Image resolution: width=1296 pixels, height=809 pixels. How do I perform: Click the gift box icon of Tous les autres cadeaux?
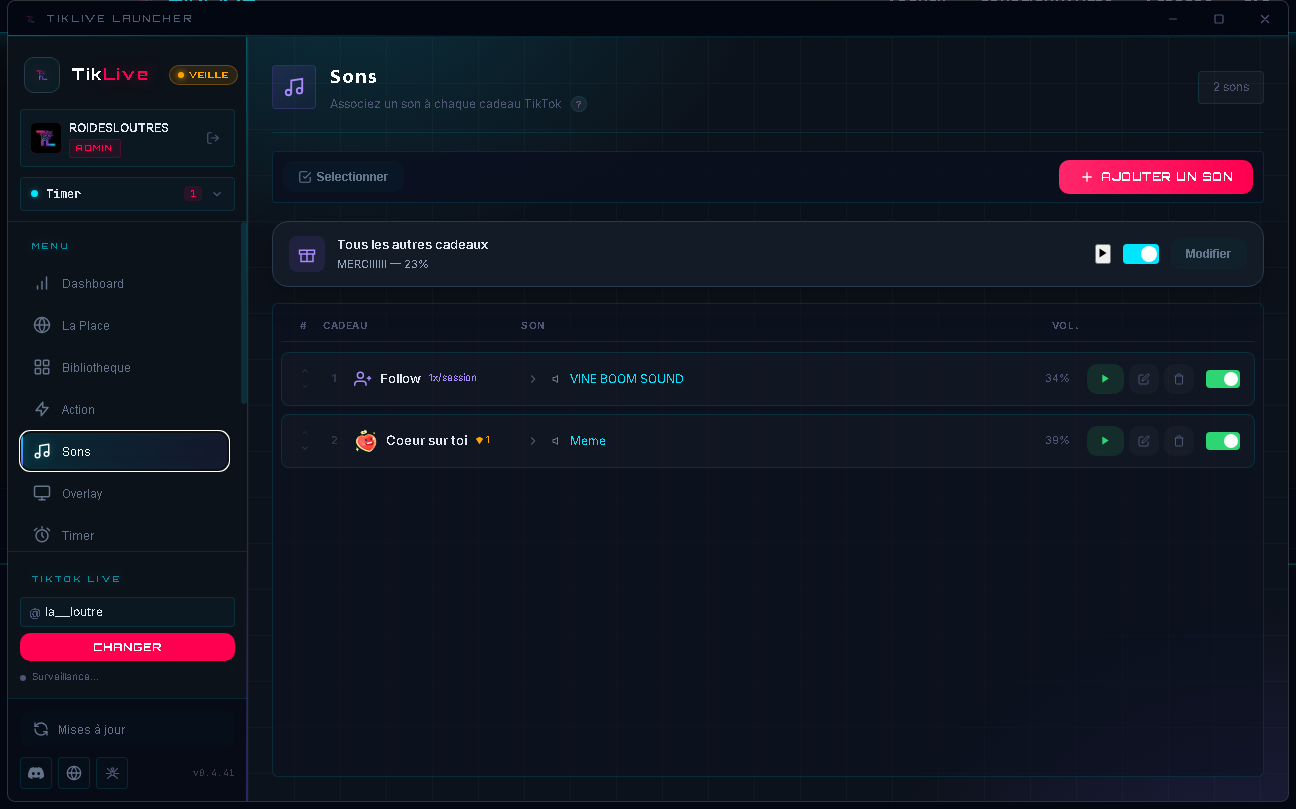[307, 254]
